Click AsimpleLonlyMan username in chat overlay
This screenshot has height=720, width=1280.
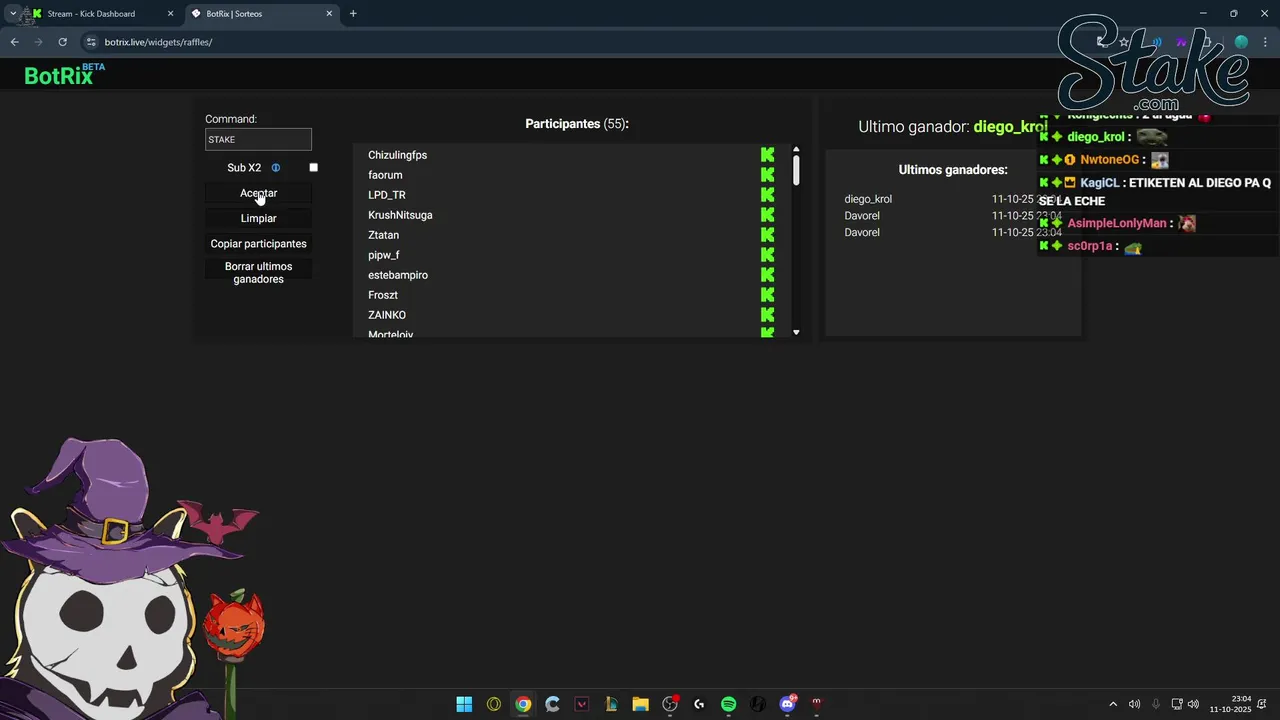point(1116,223)
